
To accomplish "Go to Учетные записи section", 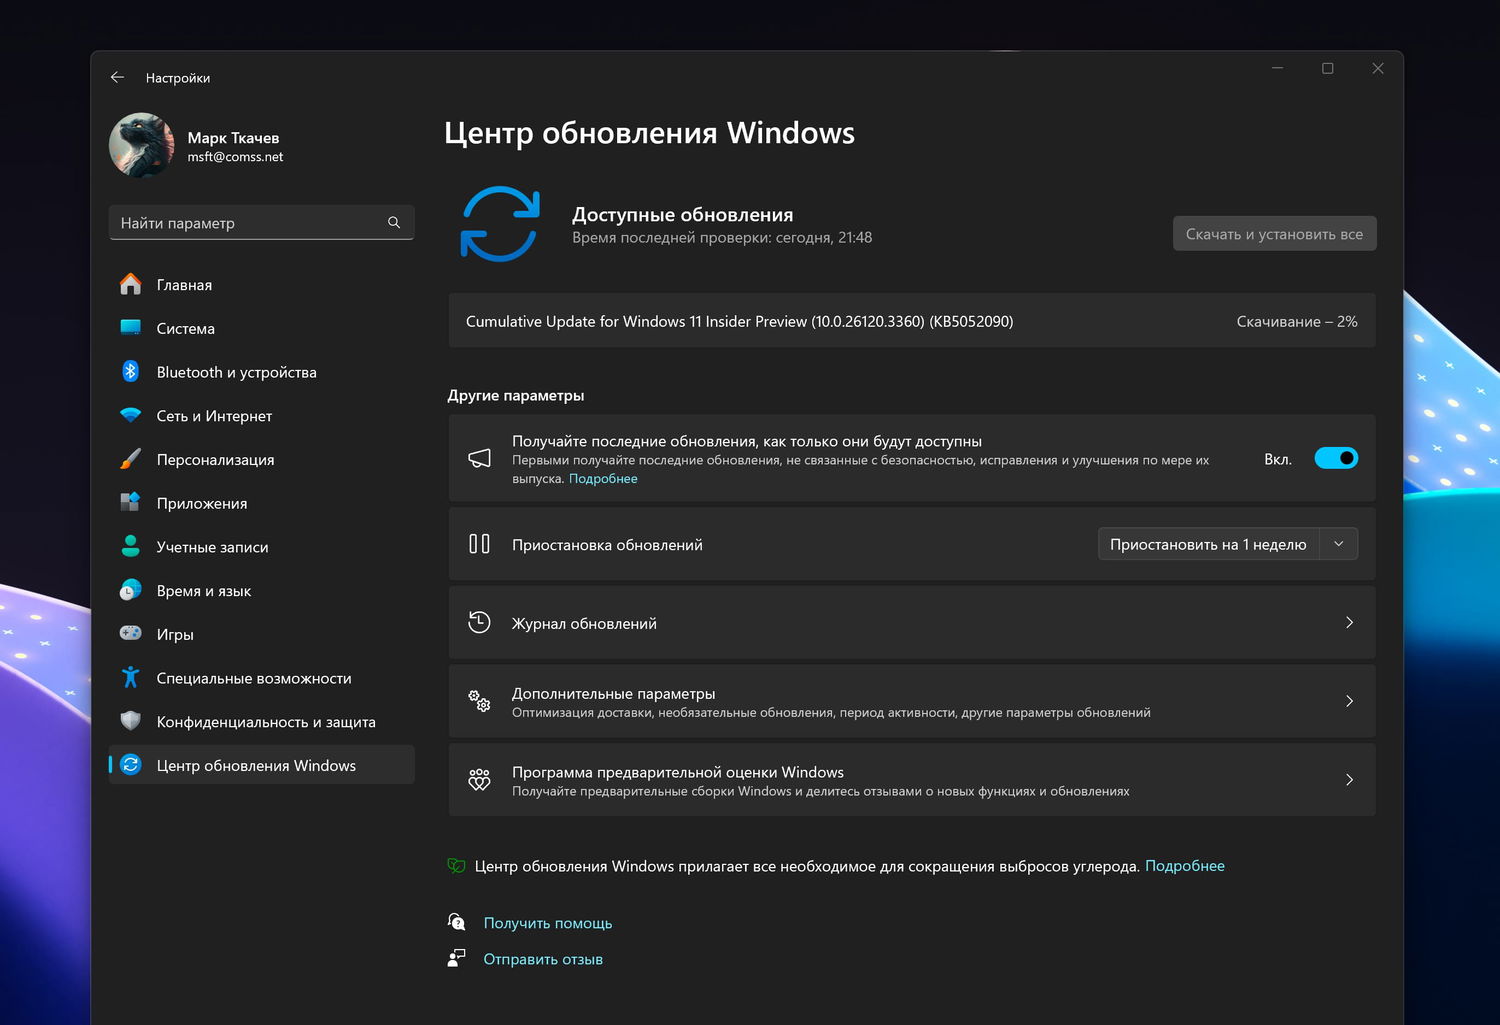I will pos(212,547).
